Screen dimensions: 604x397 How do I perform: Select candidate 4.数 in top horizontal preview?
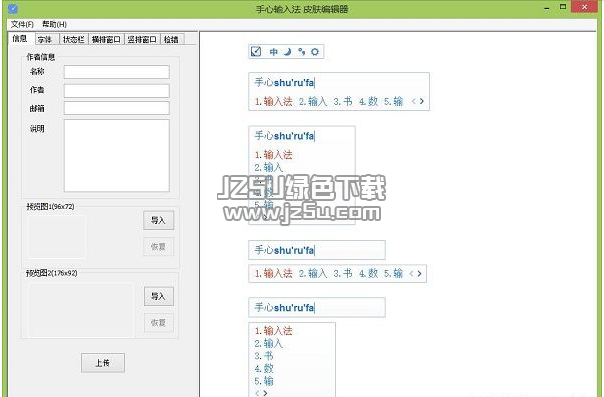(x=368, y=101)
